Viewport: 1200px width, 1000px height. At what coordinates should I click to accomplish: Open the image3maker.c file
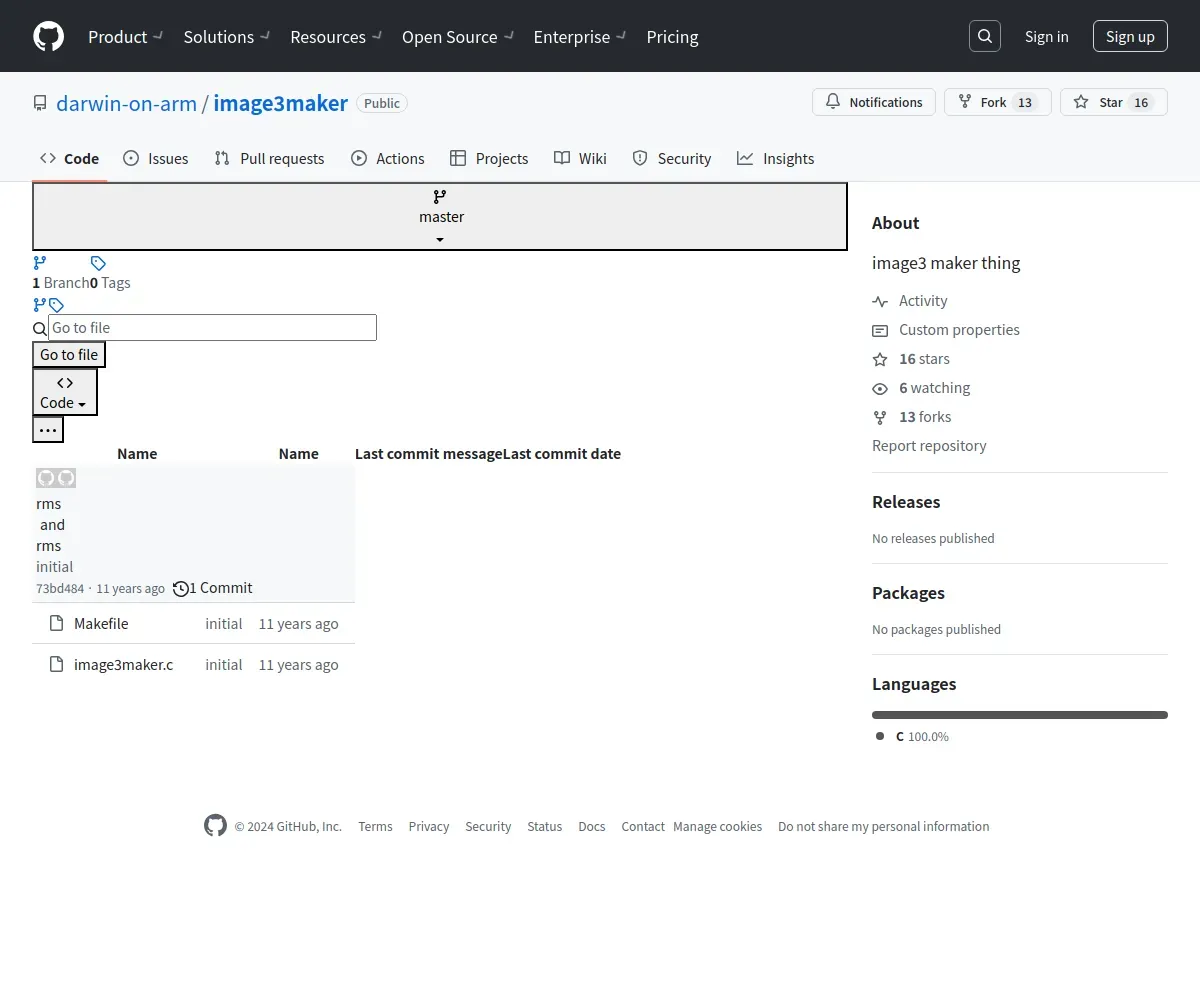point(123,664)
